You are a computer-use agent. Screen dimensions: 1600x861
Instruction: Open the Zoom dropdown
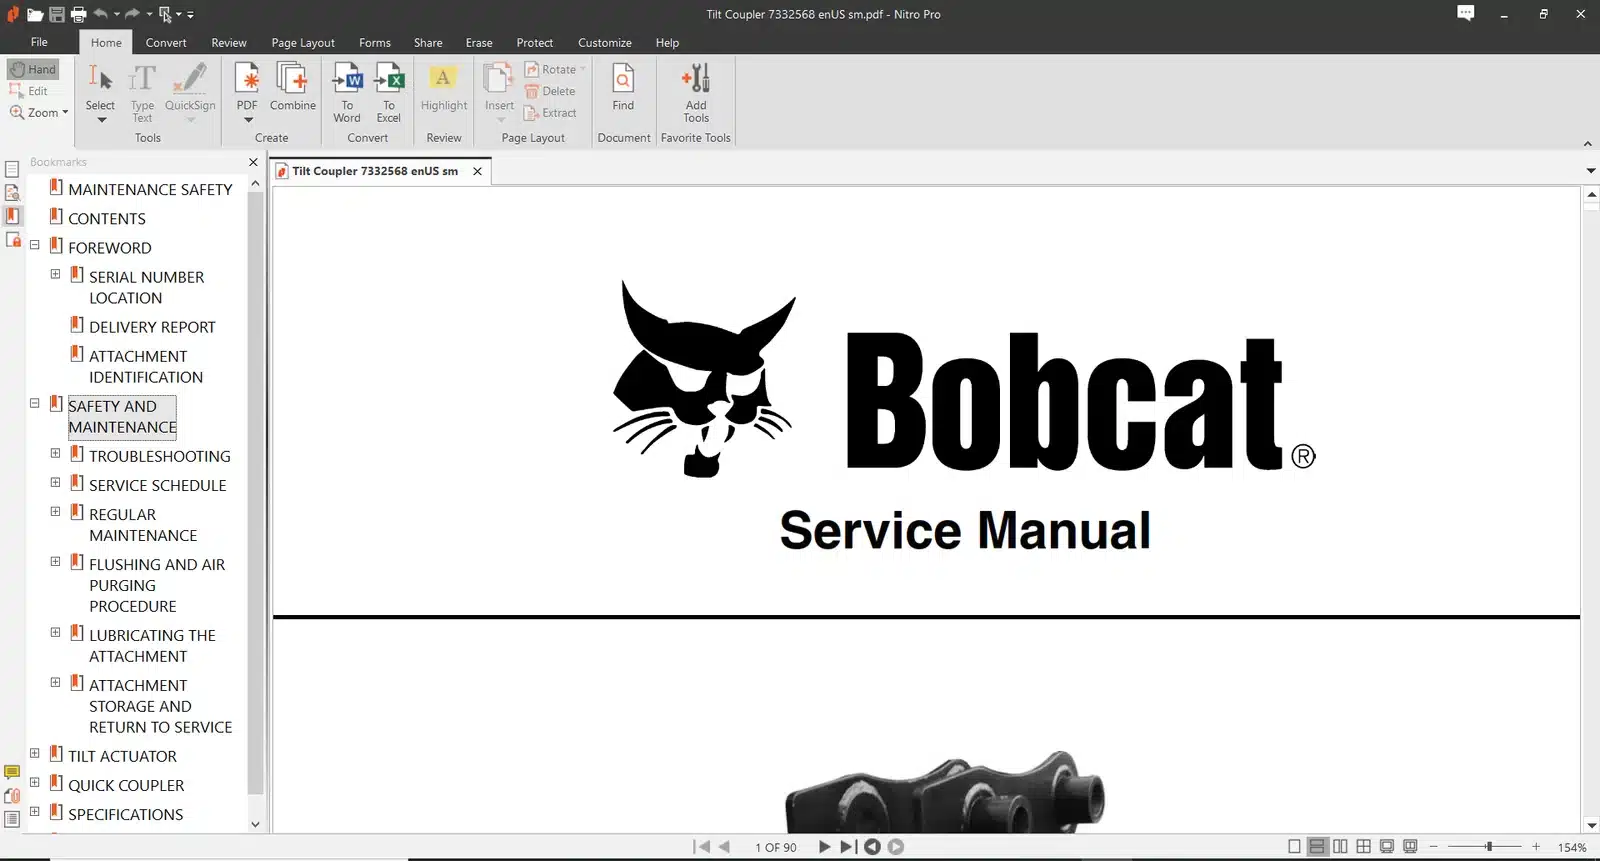pyautogui.click(x=40, y=113)
